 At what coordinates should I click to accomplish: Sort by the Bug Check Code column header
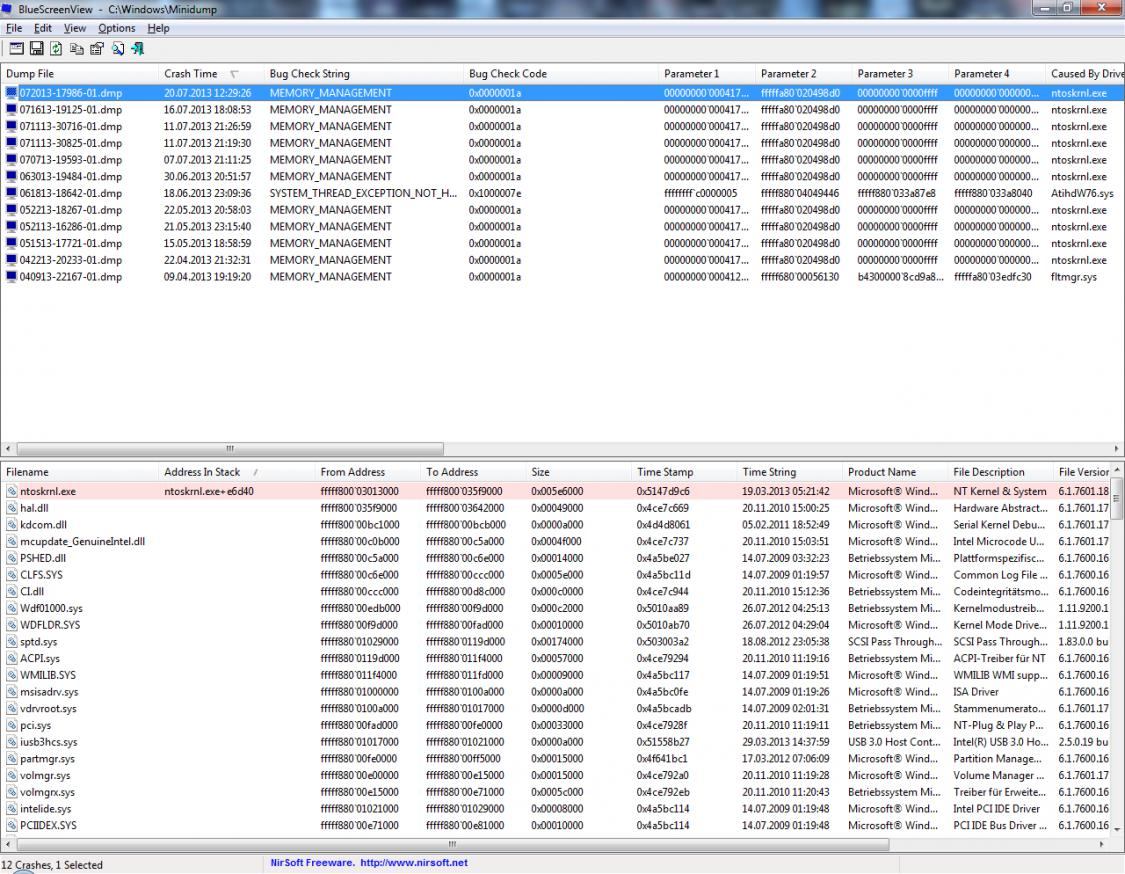561,73
